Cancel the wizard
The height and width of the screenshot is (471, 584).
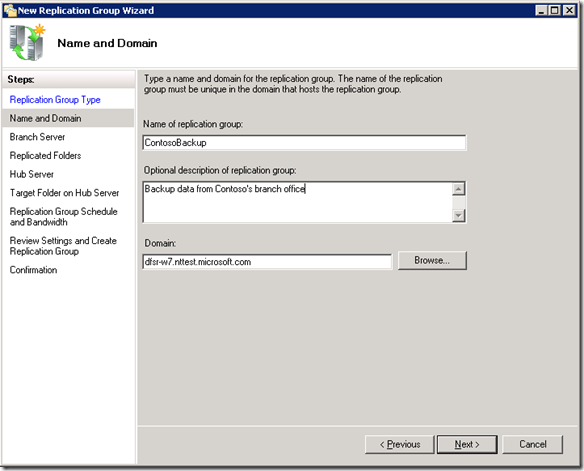click(x=533, y=445)
